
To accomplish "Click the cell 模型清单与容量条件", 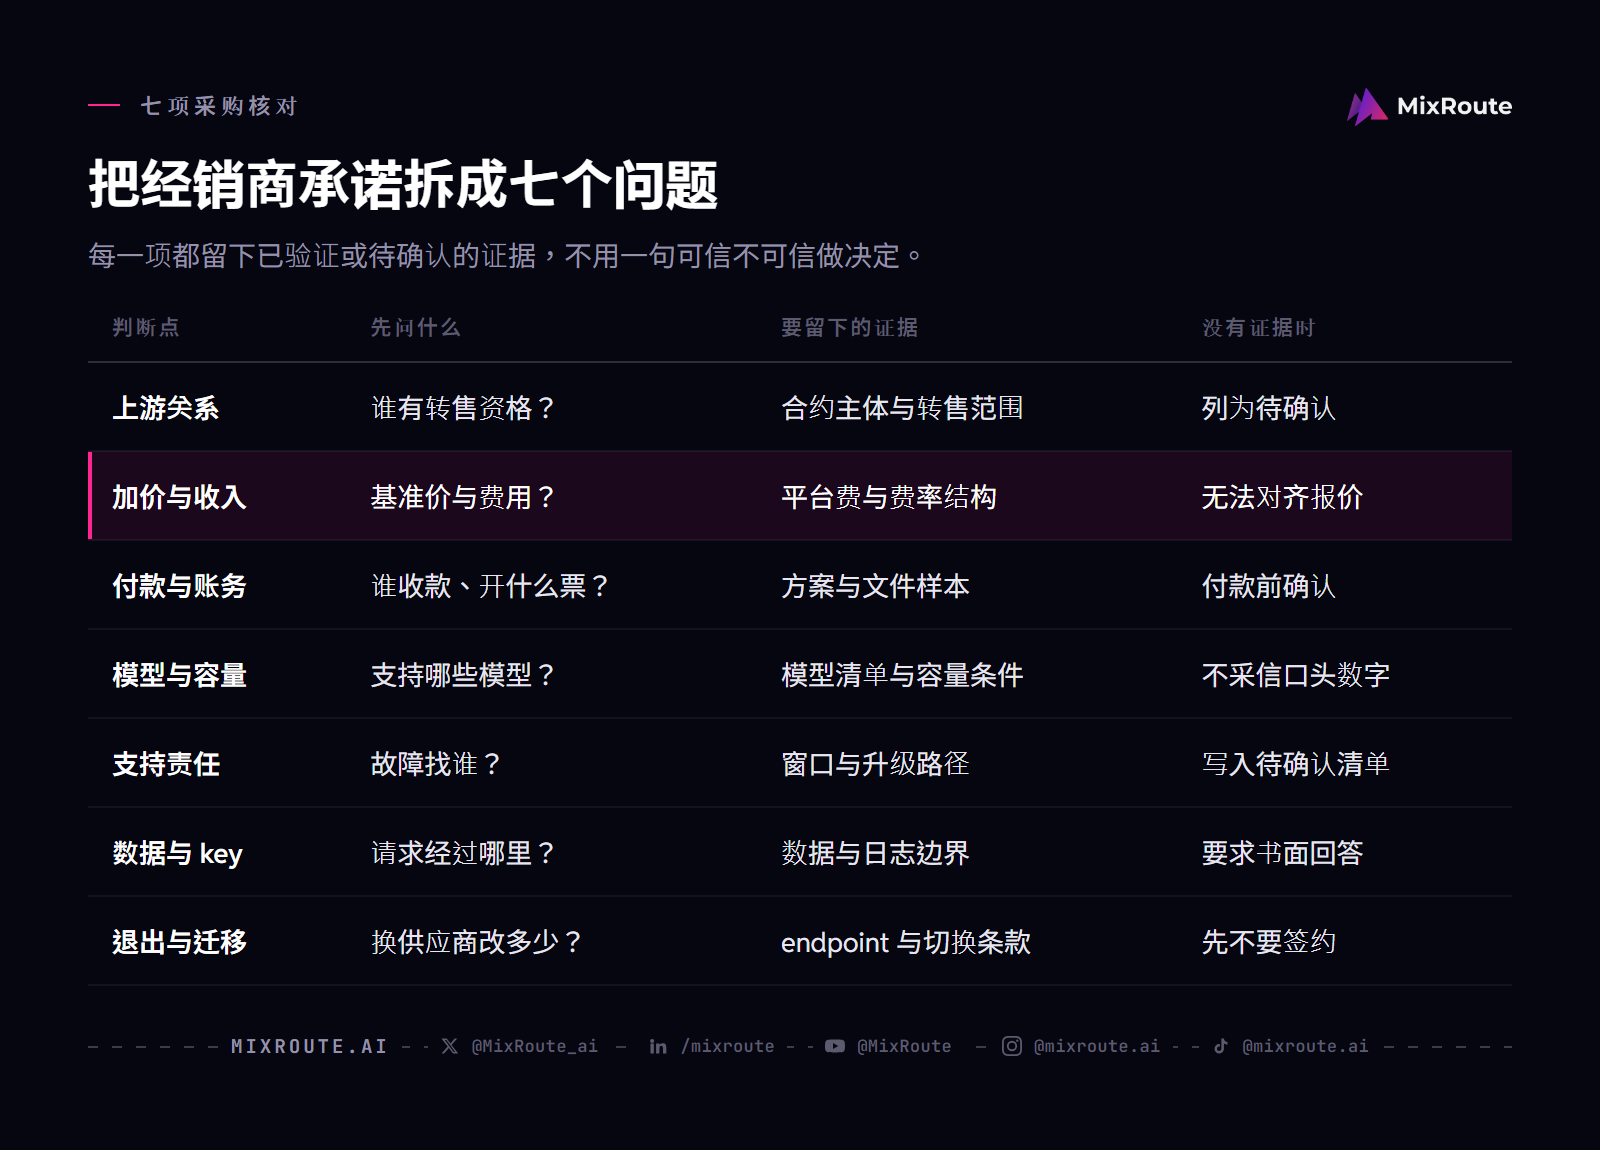I will click(x=902, y=675).
